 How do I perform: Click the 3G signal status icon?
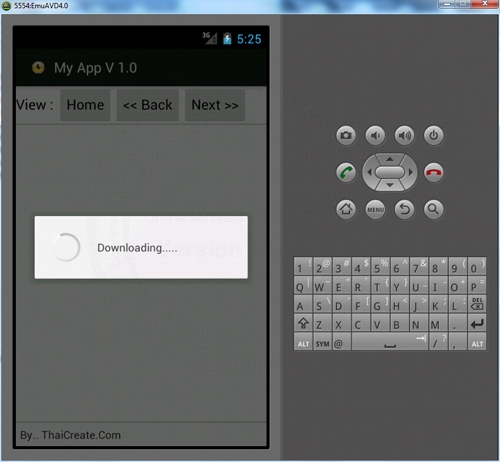[x=210, y=38]
